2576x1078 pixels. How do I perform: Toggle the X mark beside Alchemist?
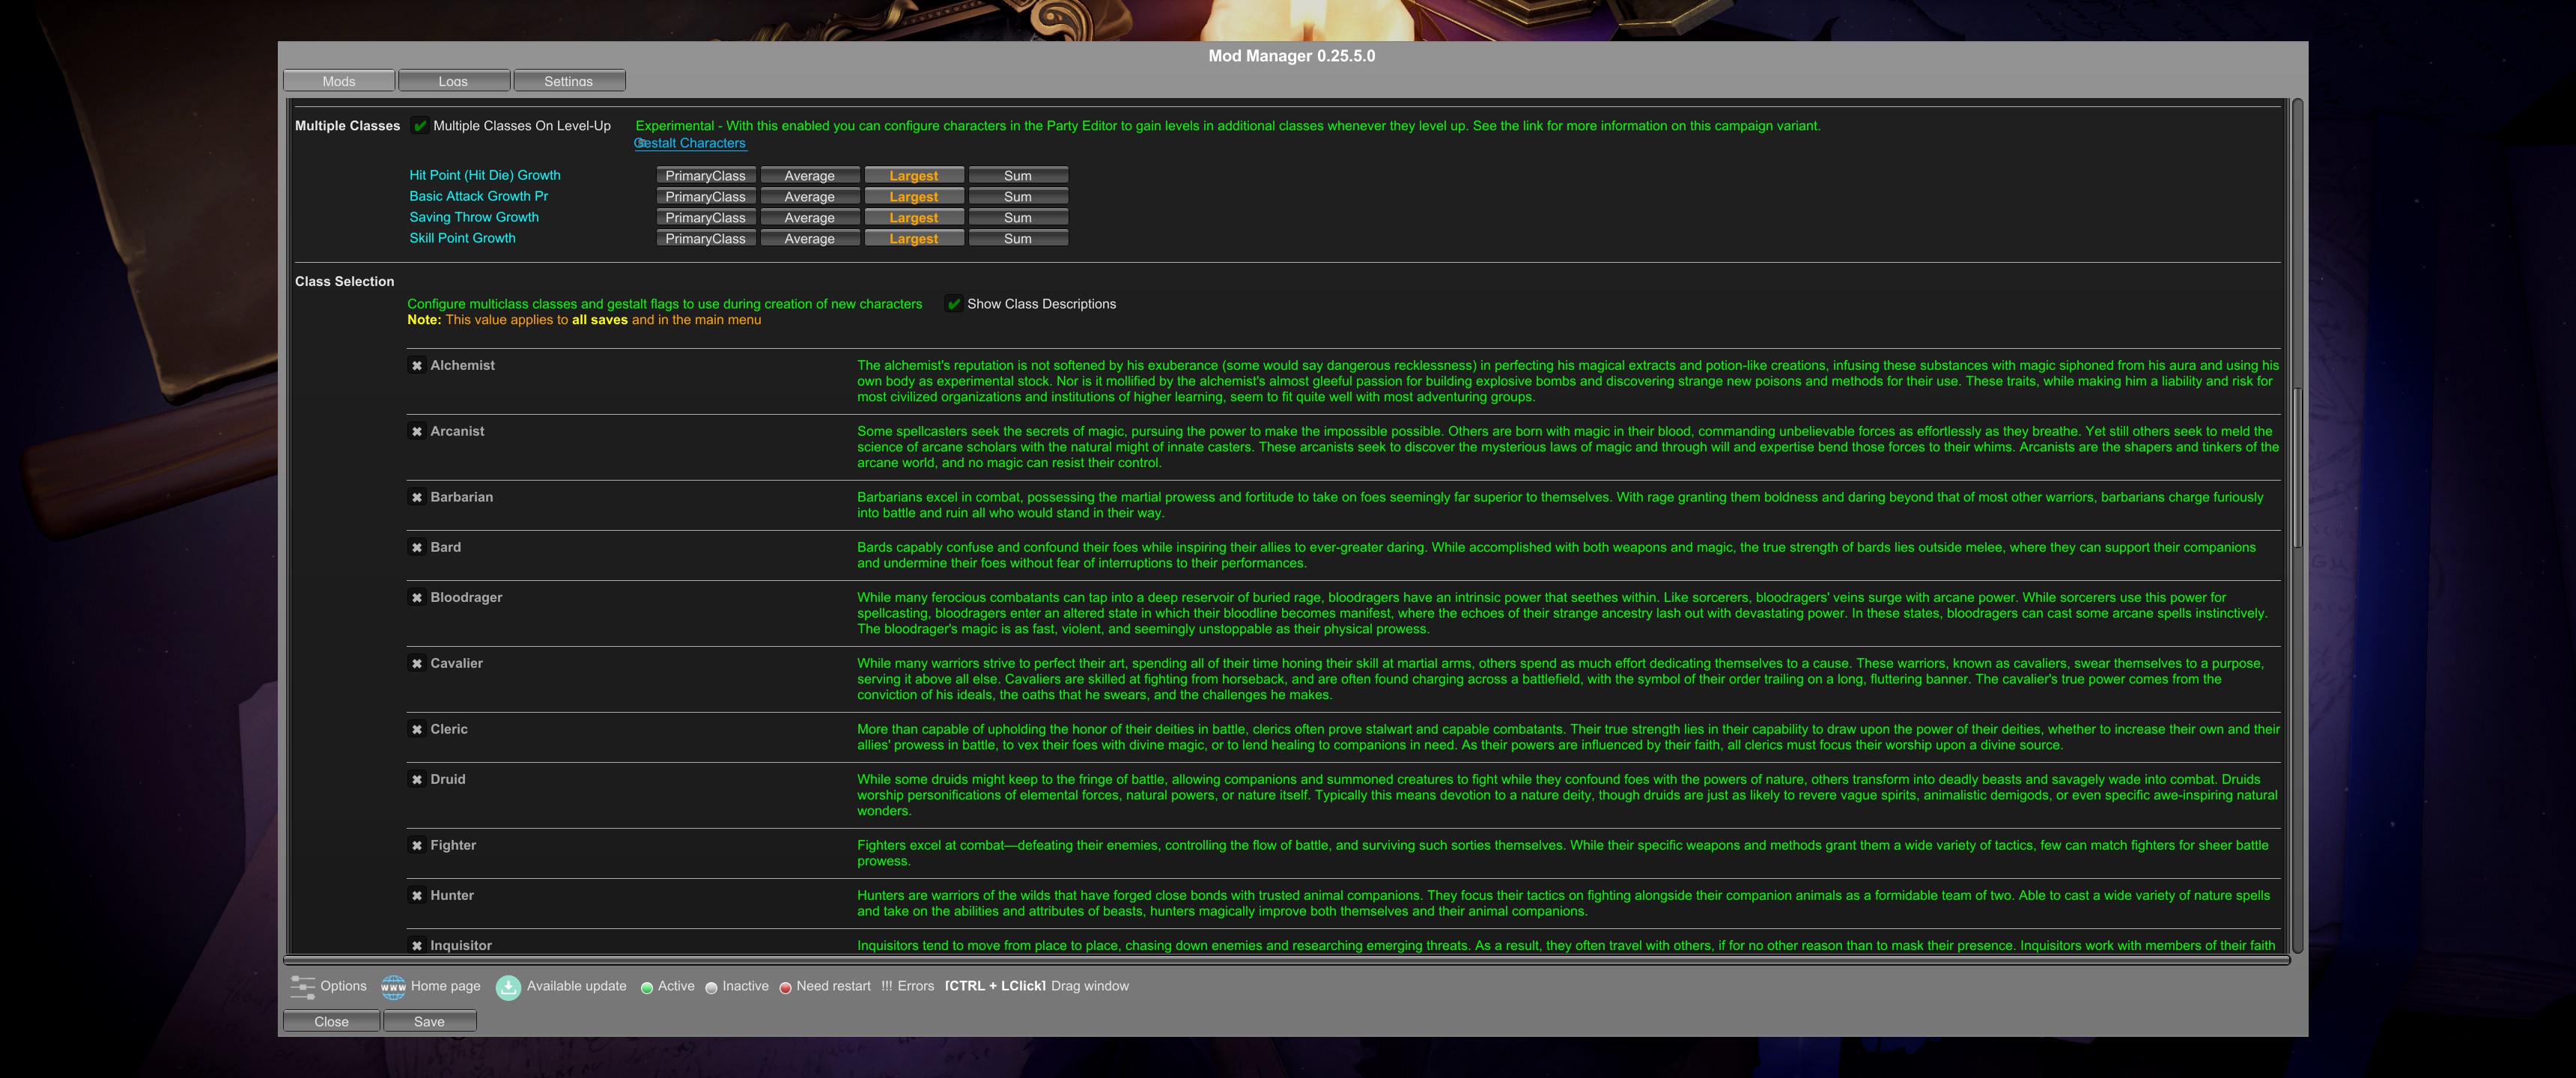click(417, 366)
